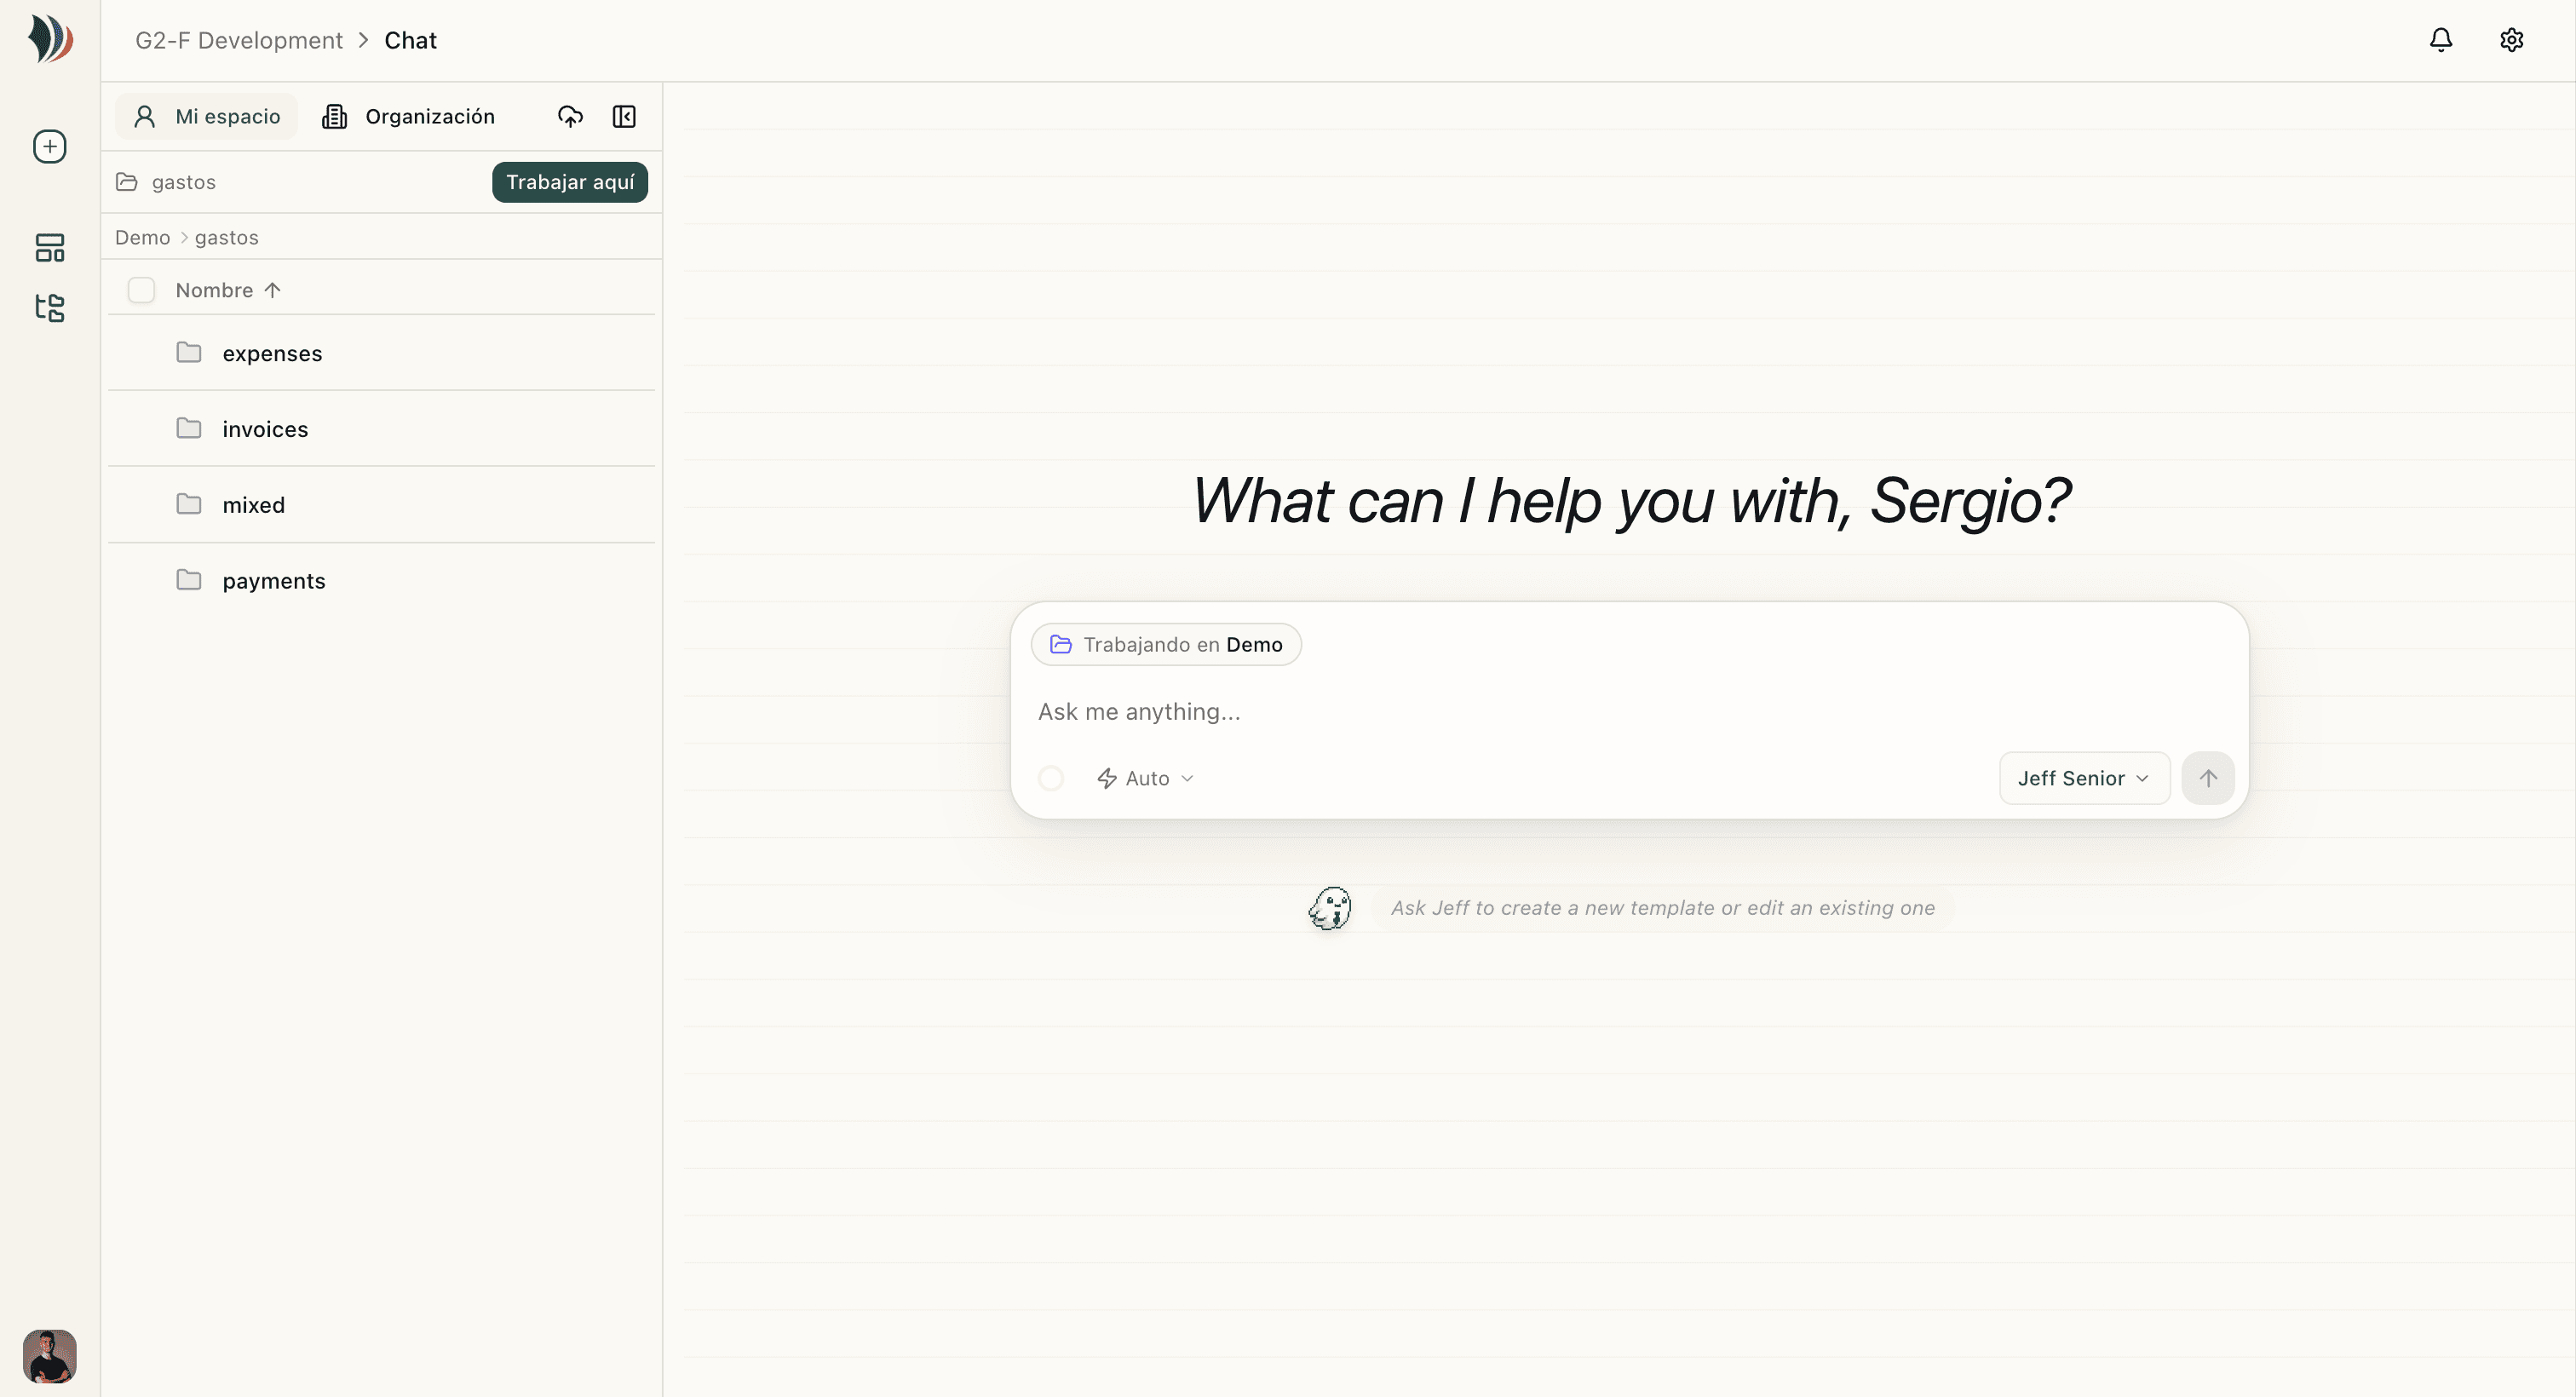Open the settings gear icon
This screenshot has height=1397, width=2576.
pyautogui.click(x=2511, y=40)
